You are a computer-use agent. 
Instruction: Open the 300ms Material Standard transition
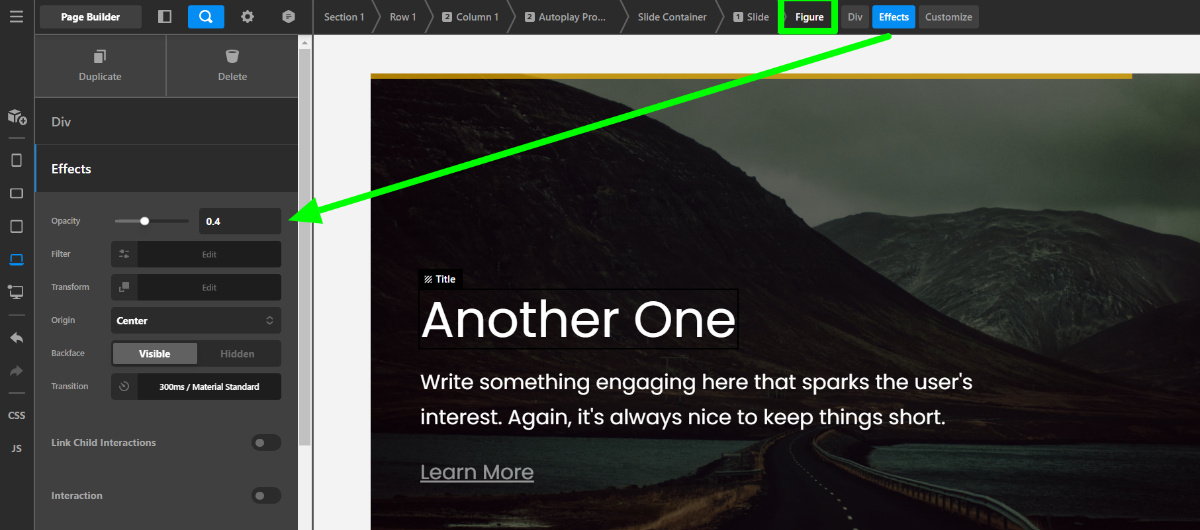pos(209,386)
